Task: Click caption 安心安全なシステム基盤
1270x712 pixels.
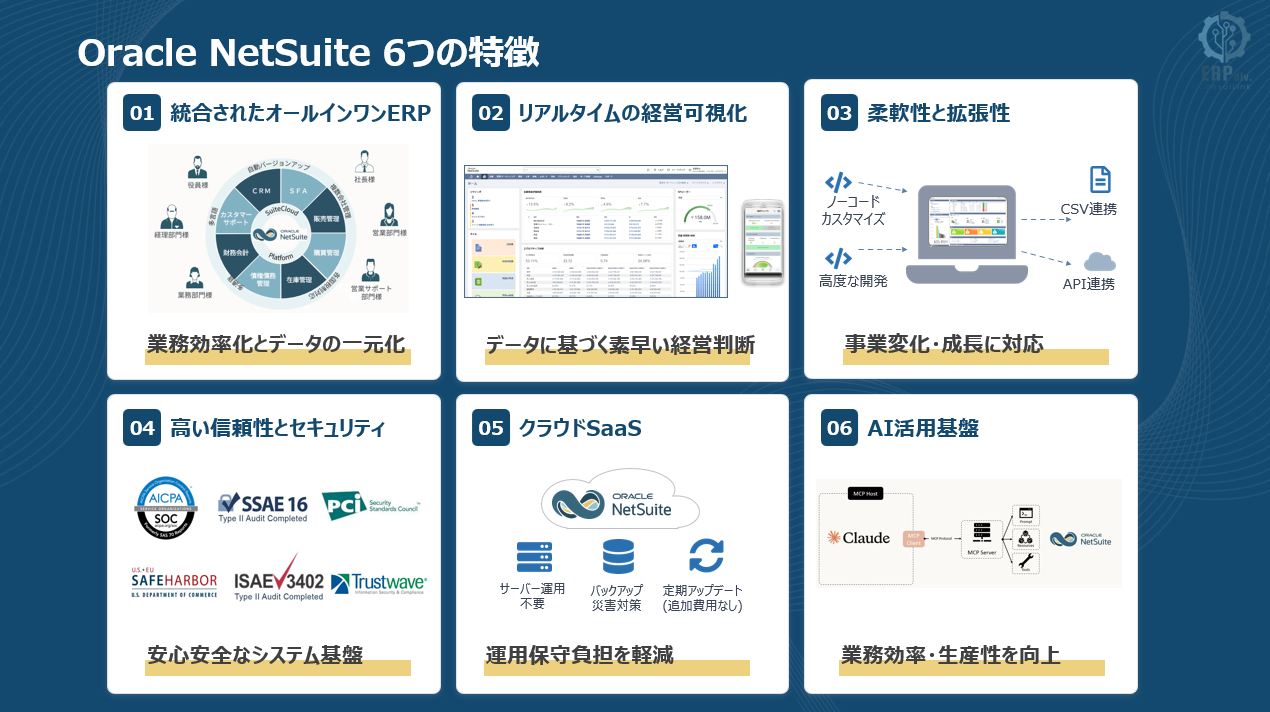Action: [255, 655]
